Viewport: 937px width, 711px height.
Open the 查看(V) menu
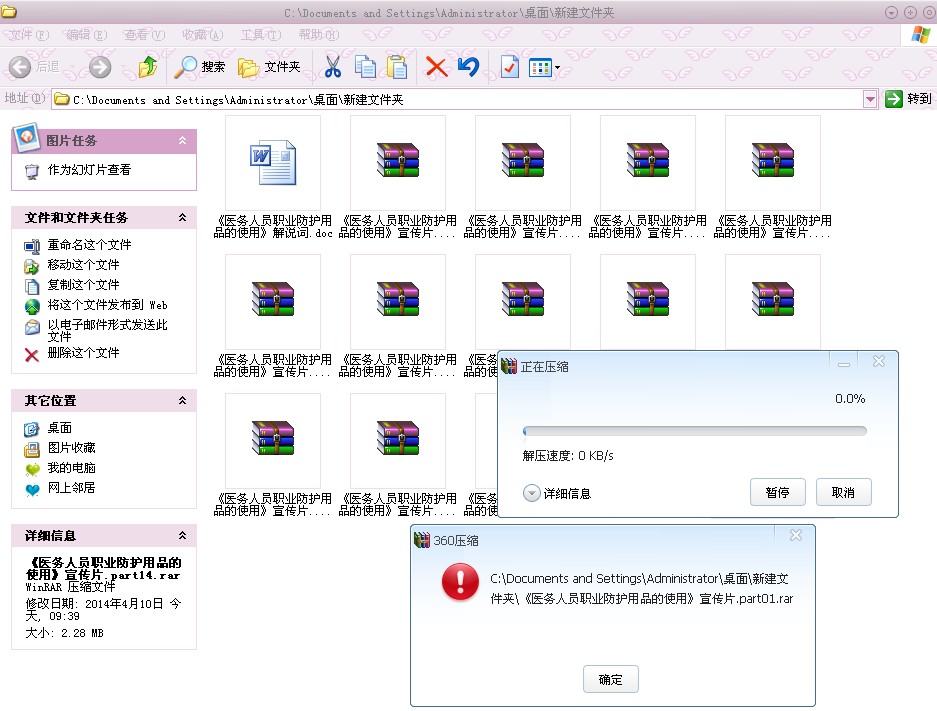coord(143,35)
